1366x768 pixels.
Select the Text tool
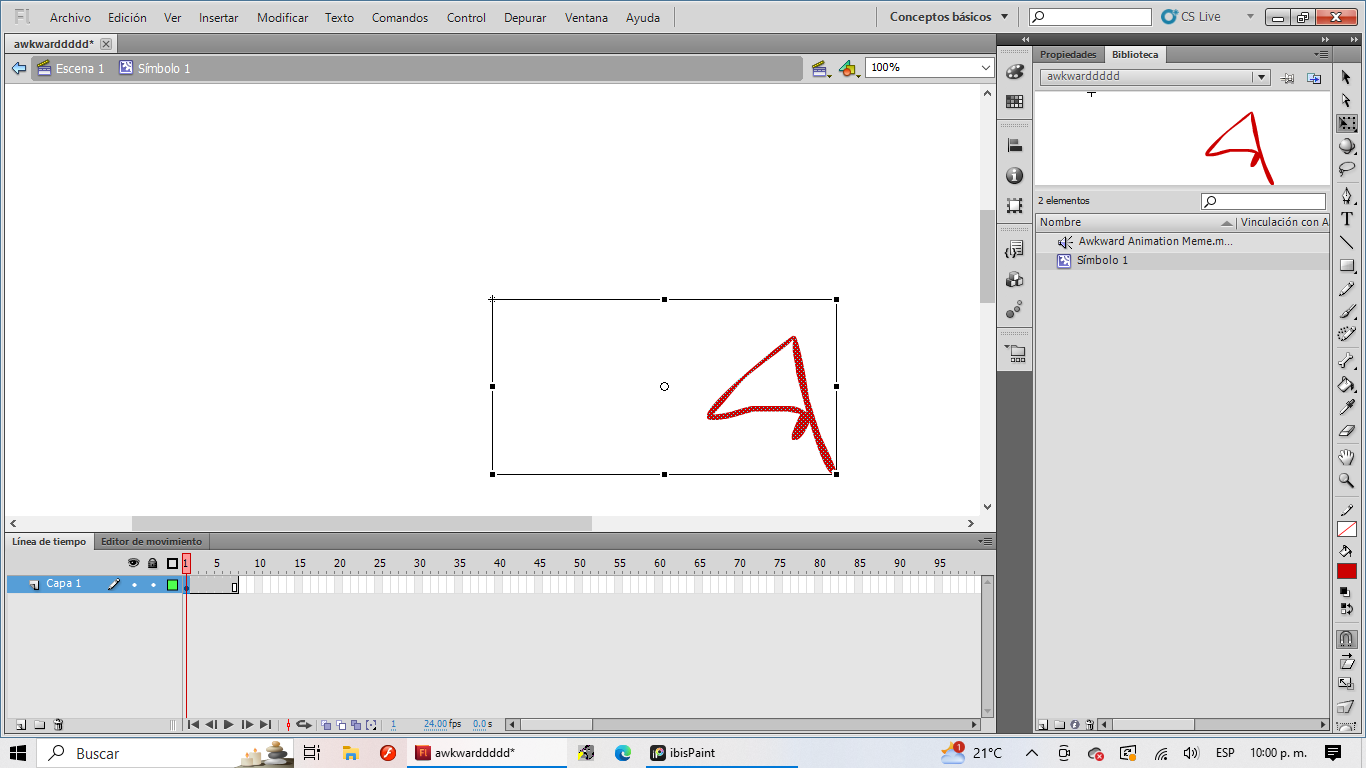click(1347, 219)
